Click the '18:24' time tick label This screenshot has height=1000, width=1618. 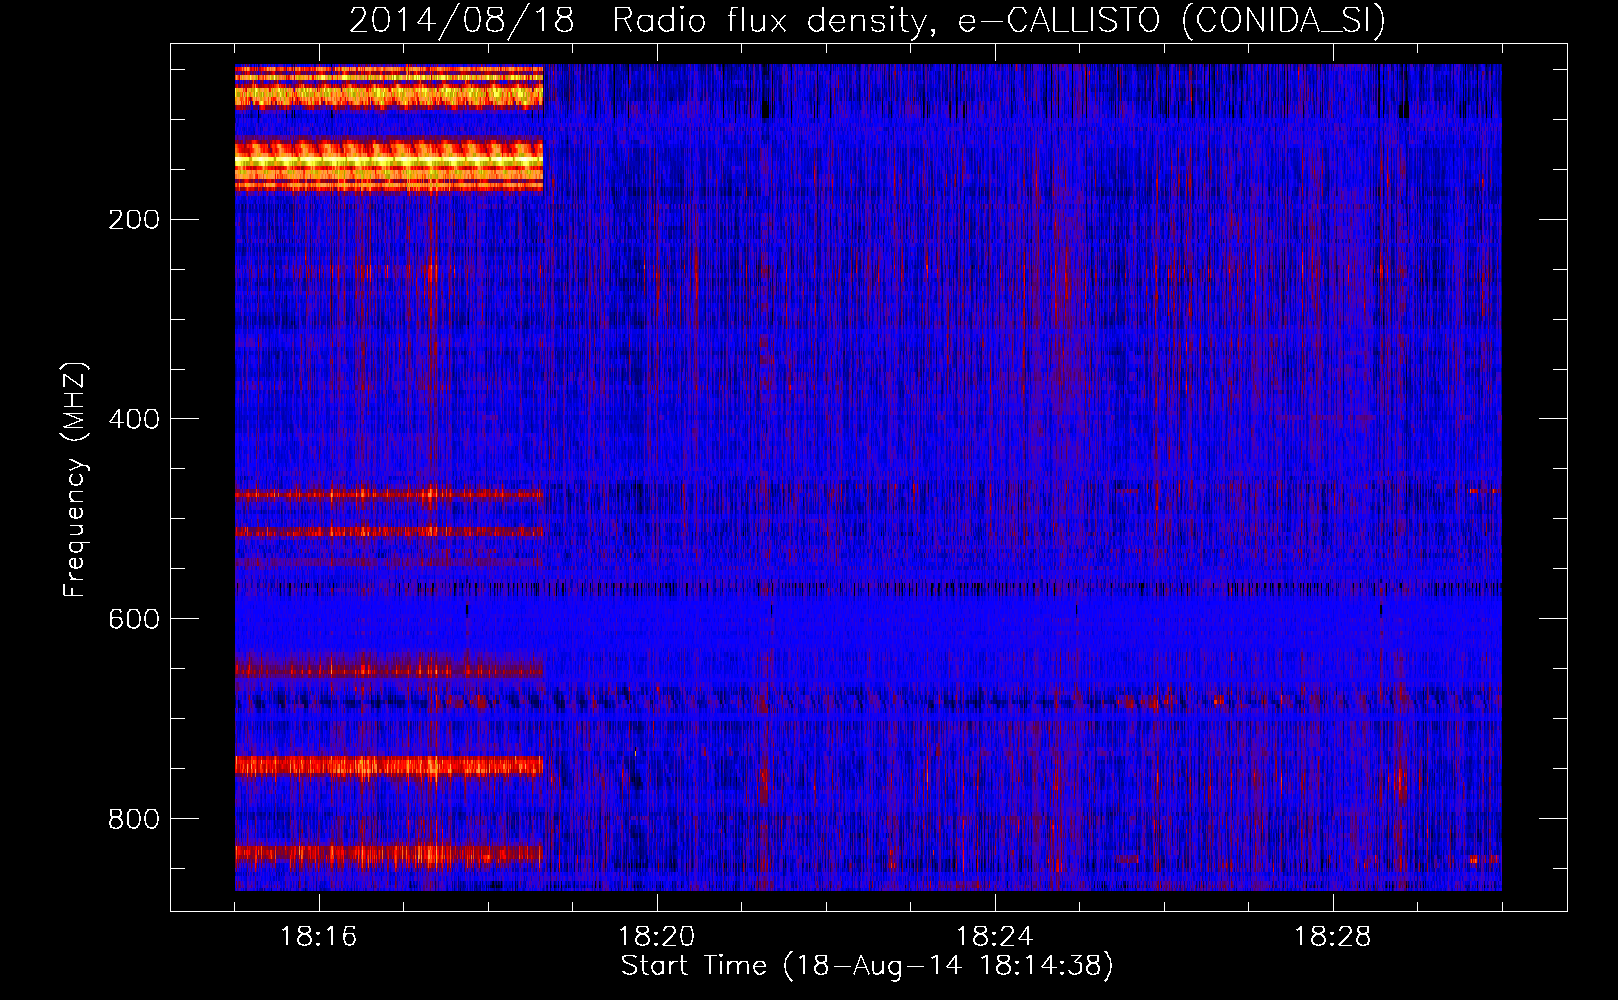coord(995,937)
